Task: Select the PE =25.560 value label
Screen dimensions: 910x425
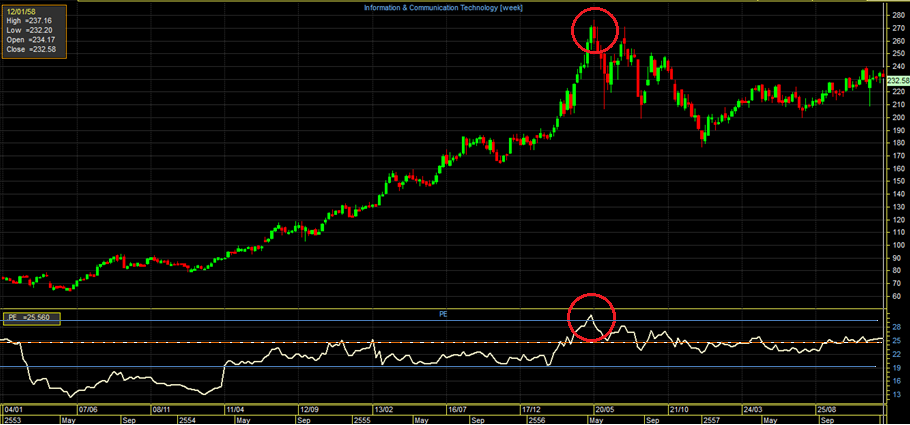Action: tap(33, 318)
